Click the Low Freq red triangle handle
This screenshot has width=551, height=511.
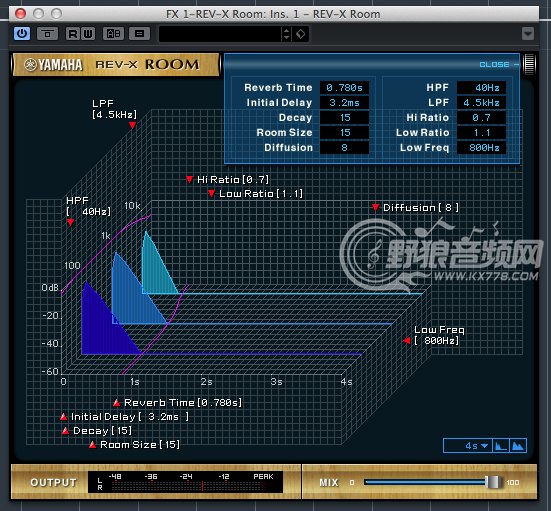click(x=407, y=340)
